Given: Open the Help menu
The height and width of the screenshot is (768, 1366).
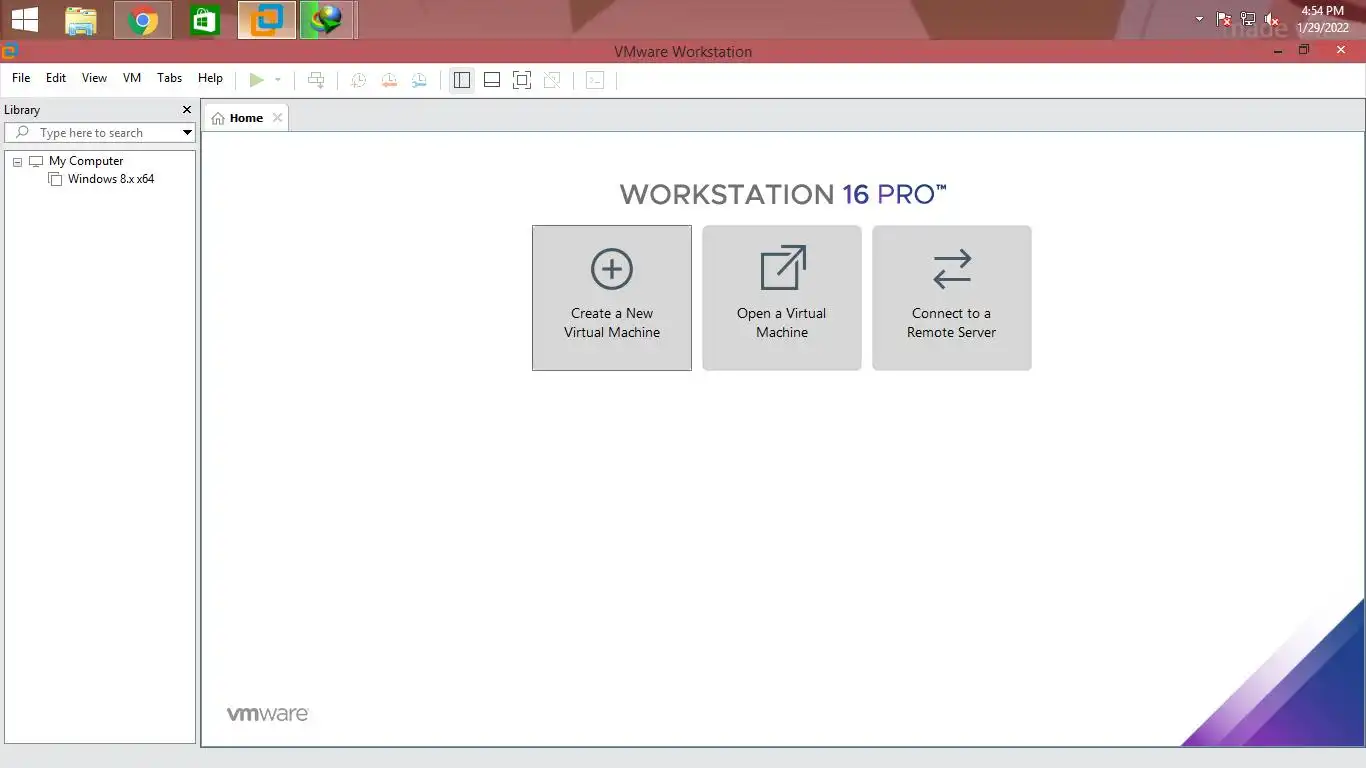Looking at the screenshot, I should click(210, 78).
